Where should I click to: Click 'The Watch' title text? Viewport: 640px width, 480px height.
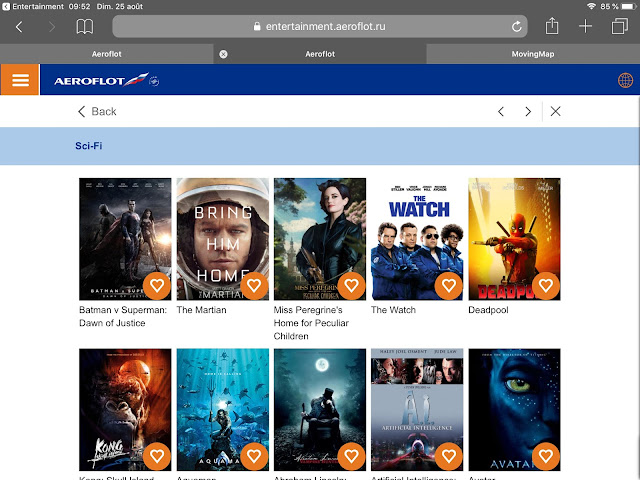pos(393,310)
